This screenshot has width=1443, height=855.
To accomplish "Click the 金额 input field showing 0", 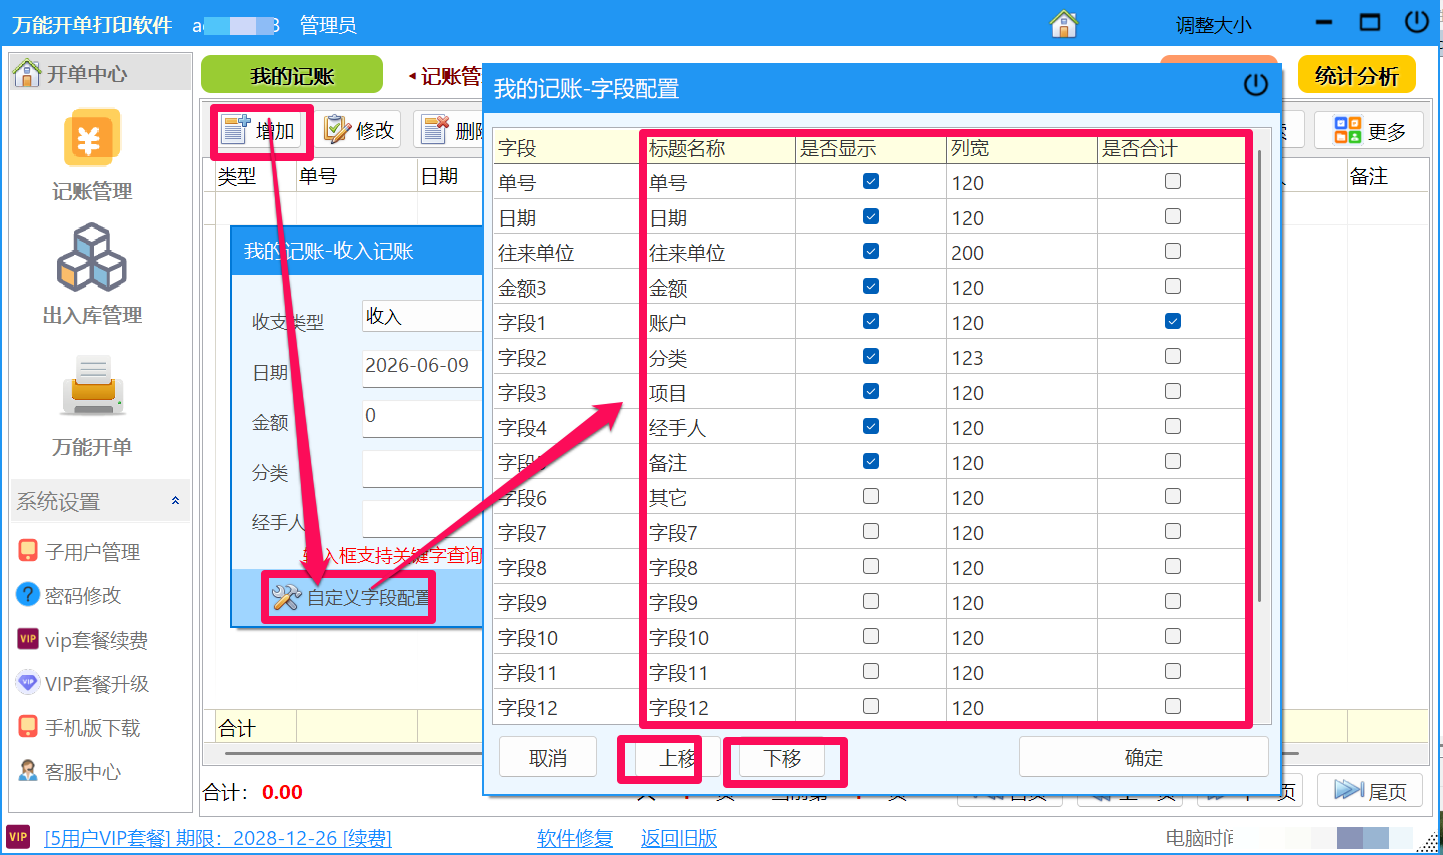I will point(423,417).
